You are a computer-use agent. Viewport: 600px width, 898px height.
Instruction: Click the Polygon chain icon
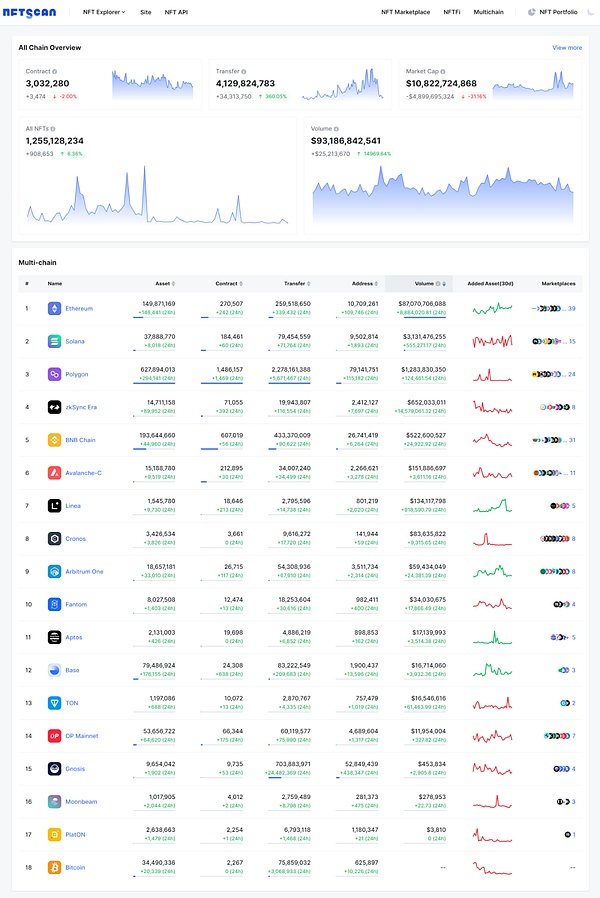(x=54, y=374)
